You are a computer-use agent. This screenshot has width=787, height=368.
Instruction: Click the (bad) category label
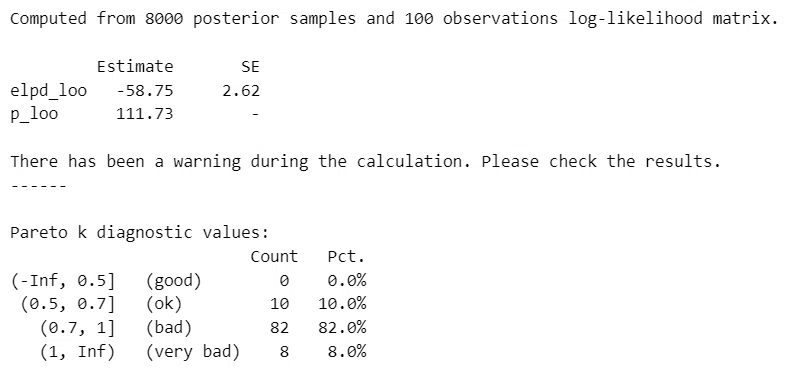(169, 328)
